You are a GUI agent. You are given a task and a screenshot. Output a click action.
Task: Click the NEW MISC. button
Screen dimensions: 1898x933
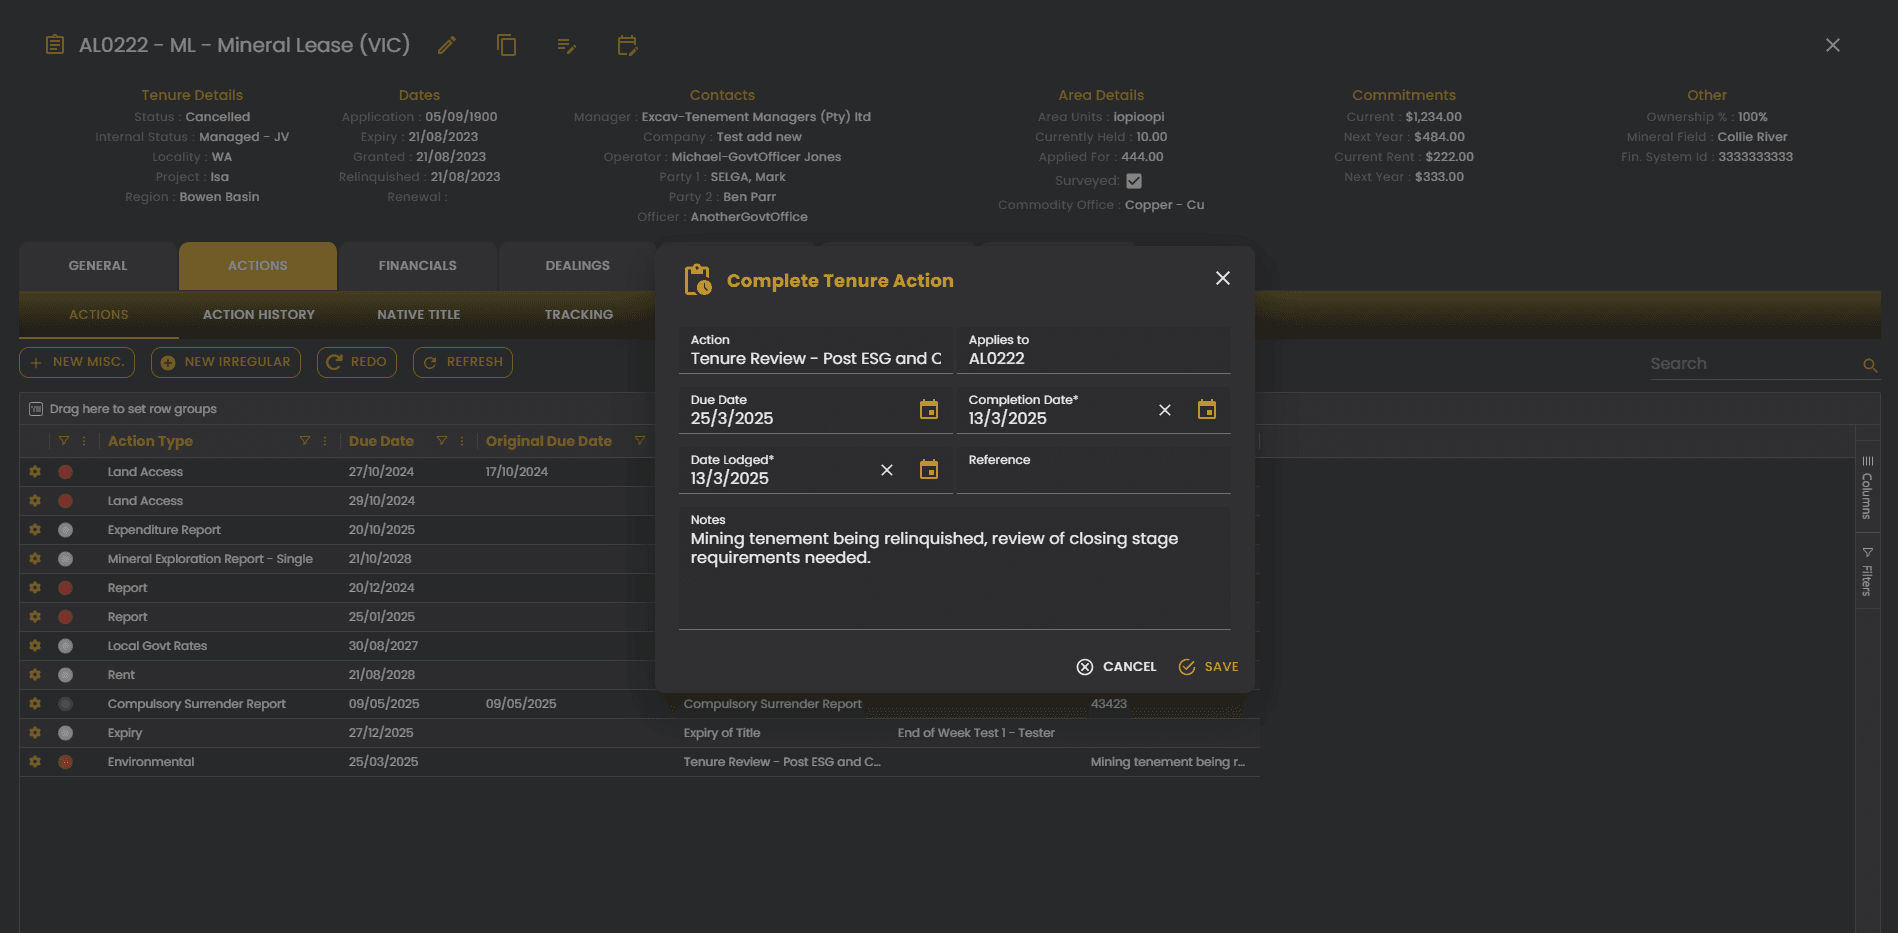(x=77, y=362)
